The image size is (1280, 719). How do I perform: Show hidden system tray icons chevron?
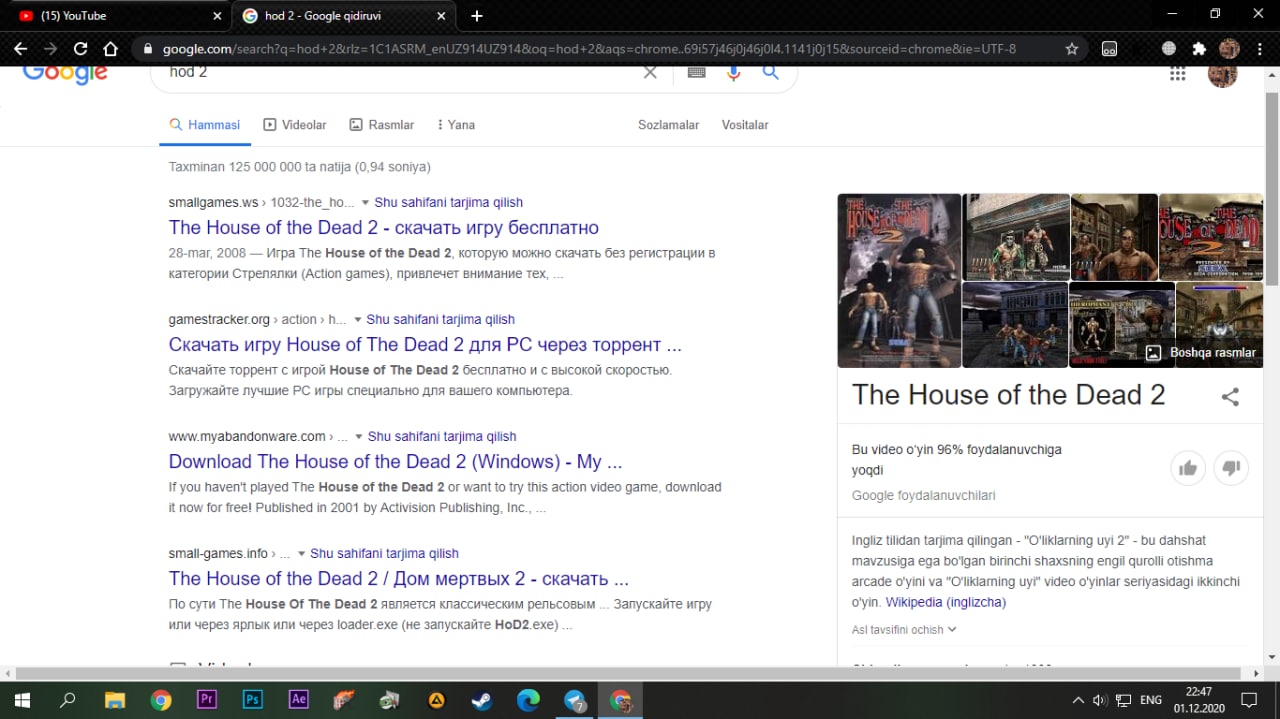[x=1077, y=700]
